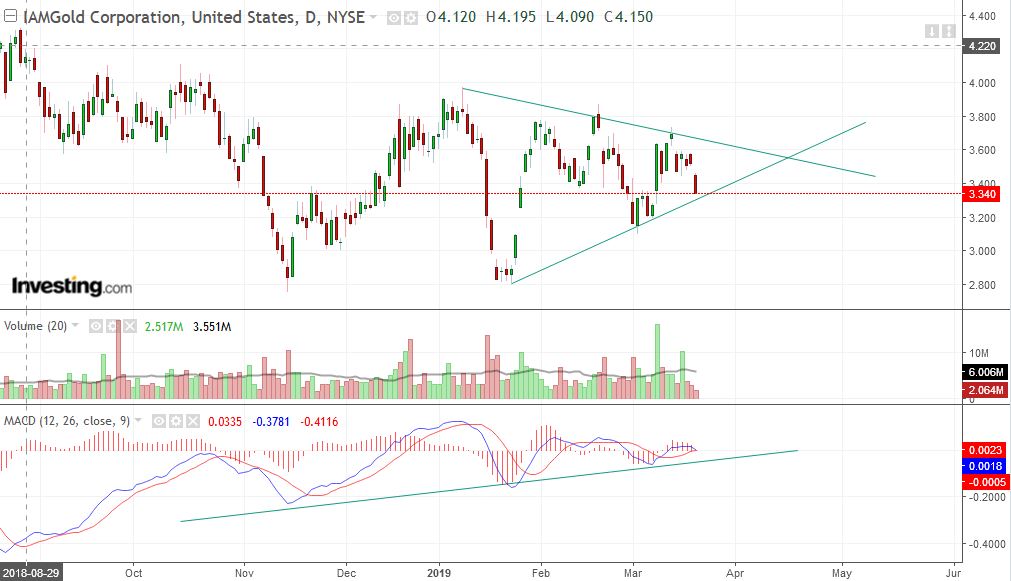Click the open value O4.120
Image resolution: width=1011 pixels, height=581 pixels.
451,17
